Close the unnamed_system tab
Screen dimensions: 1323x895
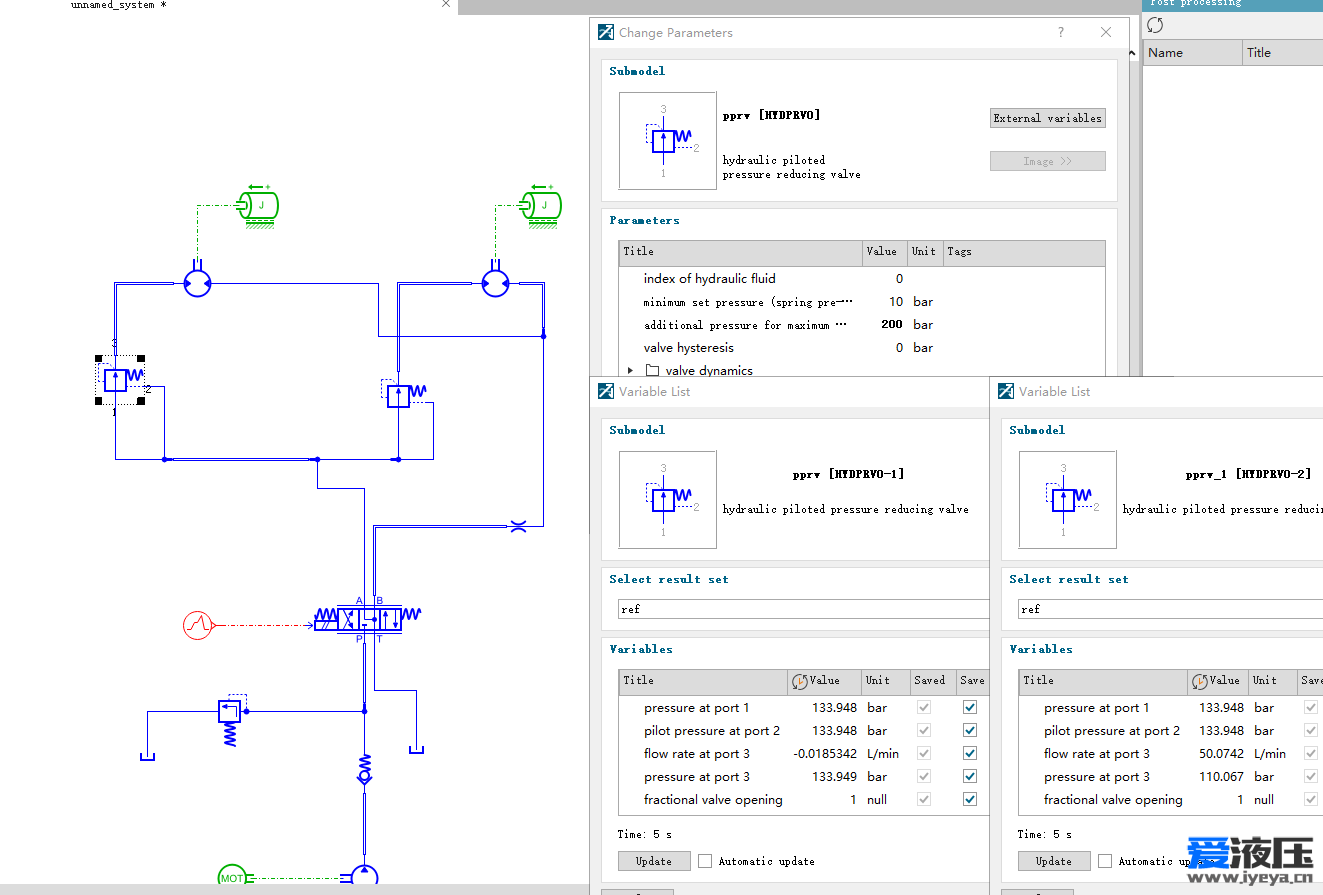(x=446, y=5)
